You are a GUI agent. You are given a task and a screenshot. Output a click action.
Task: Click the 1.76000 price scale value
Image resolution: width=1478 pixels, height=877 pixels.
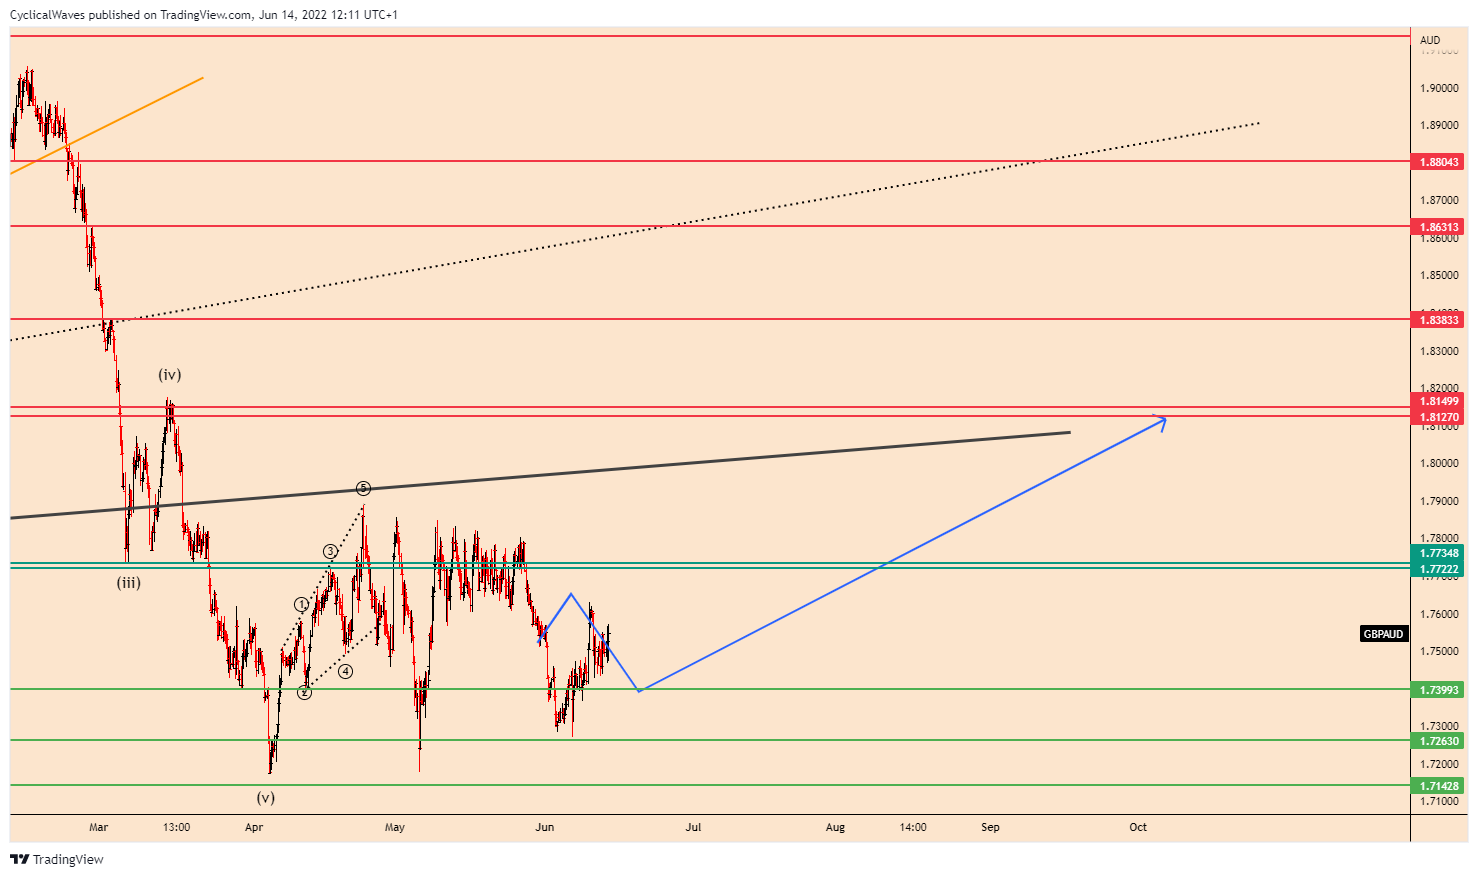[x=1439, y=615]
